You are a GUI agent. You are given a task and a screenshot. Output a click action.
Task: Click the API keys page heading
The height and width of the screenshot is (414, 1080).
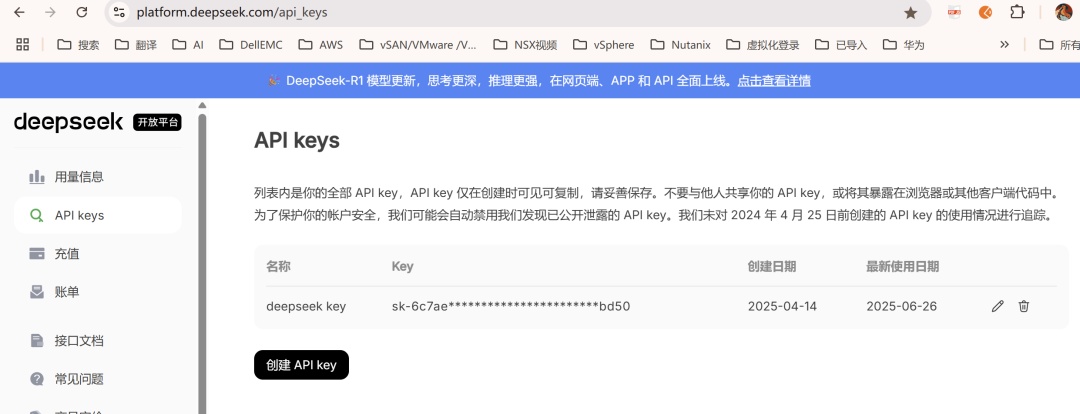(x=297, y=141)
